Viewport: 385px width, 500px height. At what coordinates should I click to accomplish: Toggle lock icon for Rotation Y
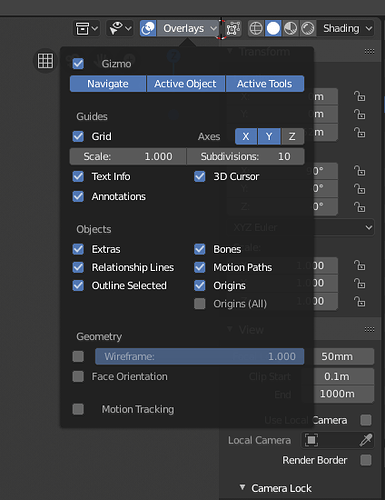[359, 189]
